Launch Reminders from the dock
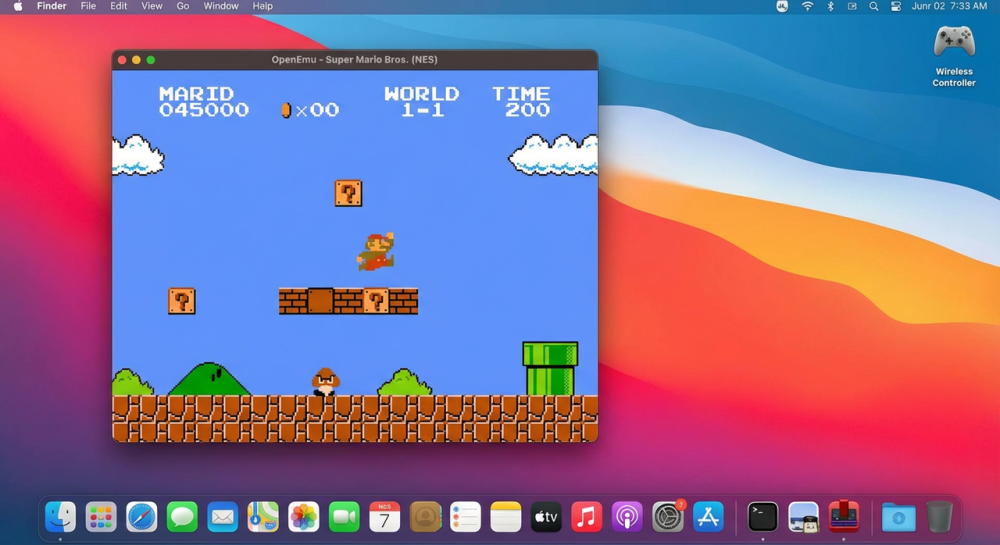The width and height of the screenshot is (1000, 545). point(466,516)
